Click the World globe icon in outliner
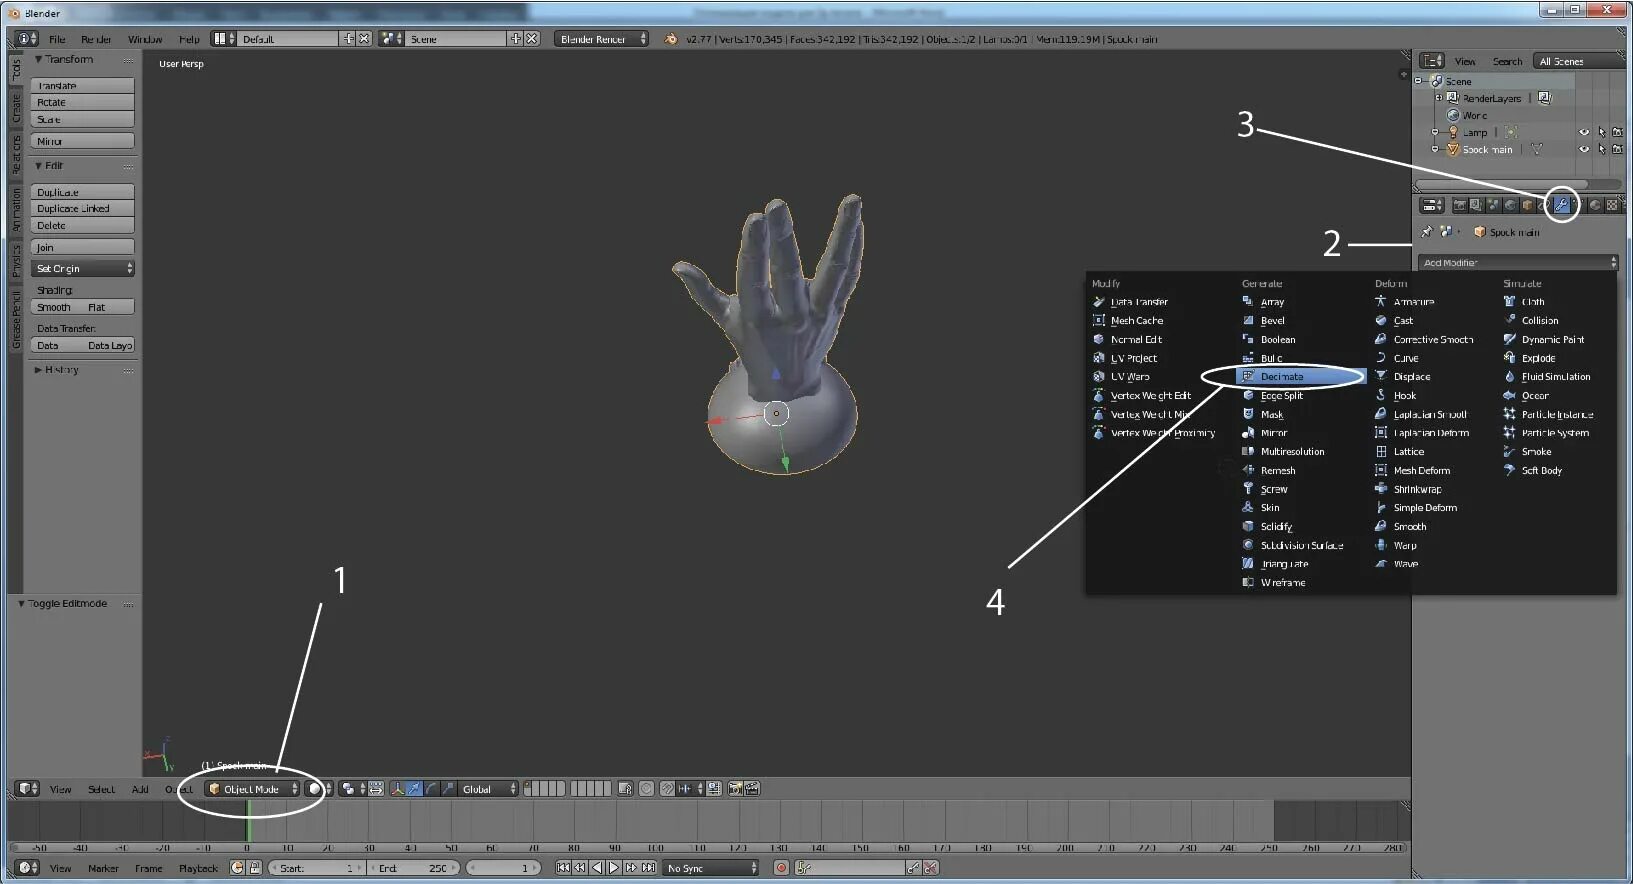The width and height of the screenshot is (1633, 884). point(1453,115)
